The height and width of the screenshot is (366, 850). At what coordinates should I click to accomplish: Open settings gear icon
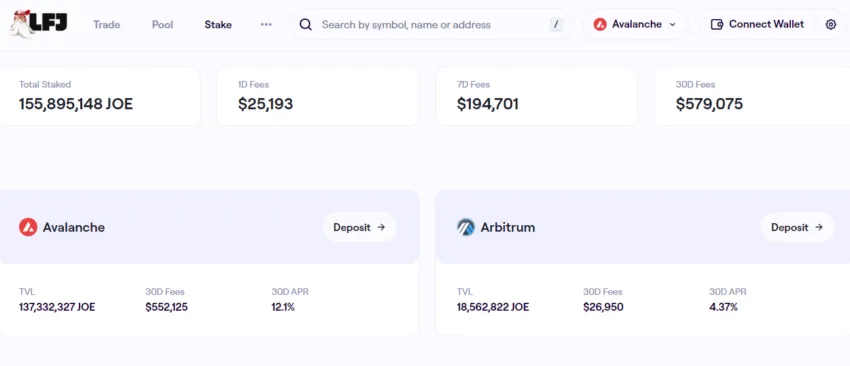click(830, 24)
